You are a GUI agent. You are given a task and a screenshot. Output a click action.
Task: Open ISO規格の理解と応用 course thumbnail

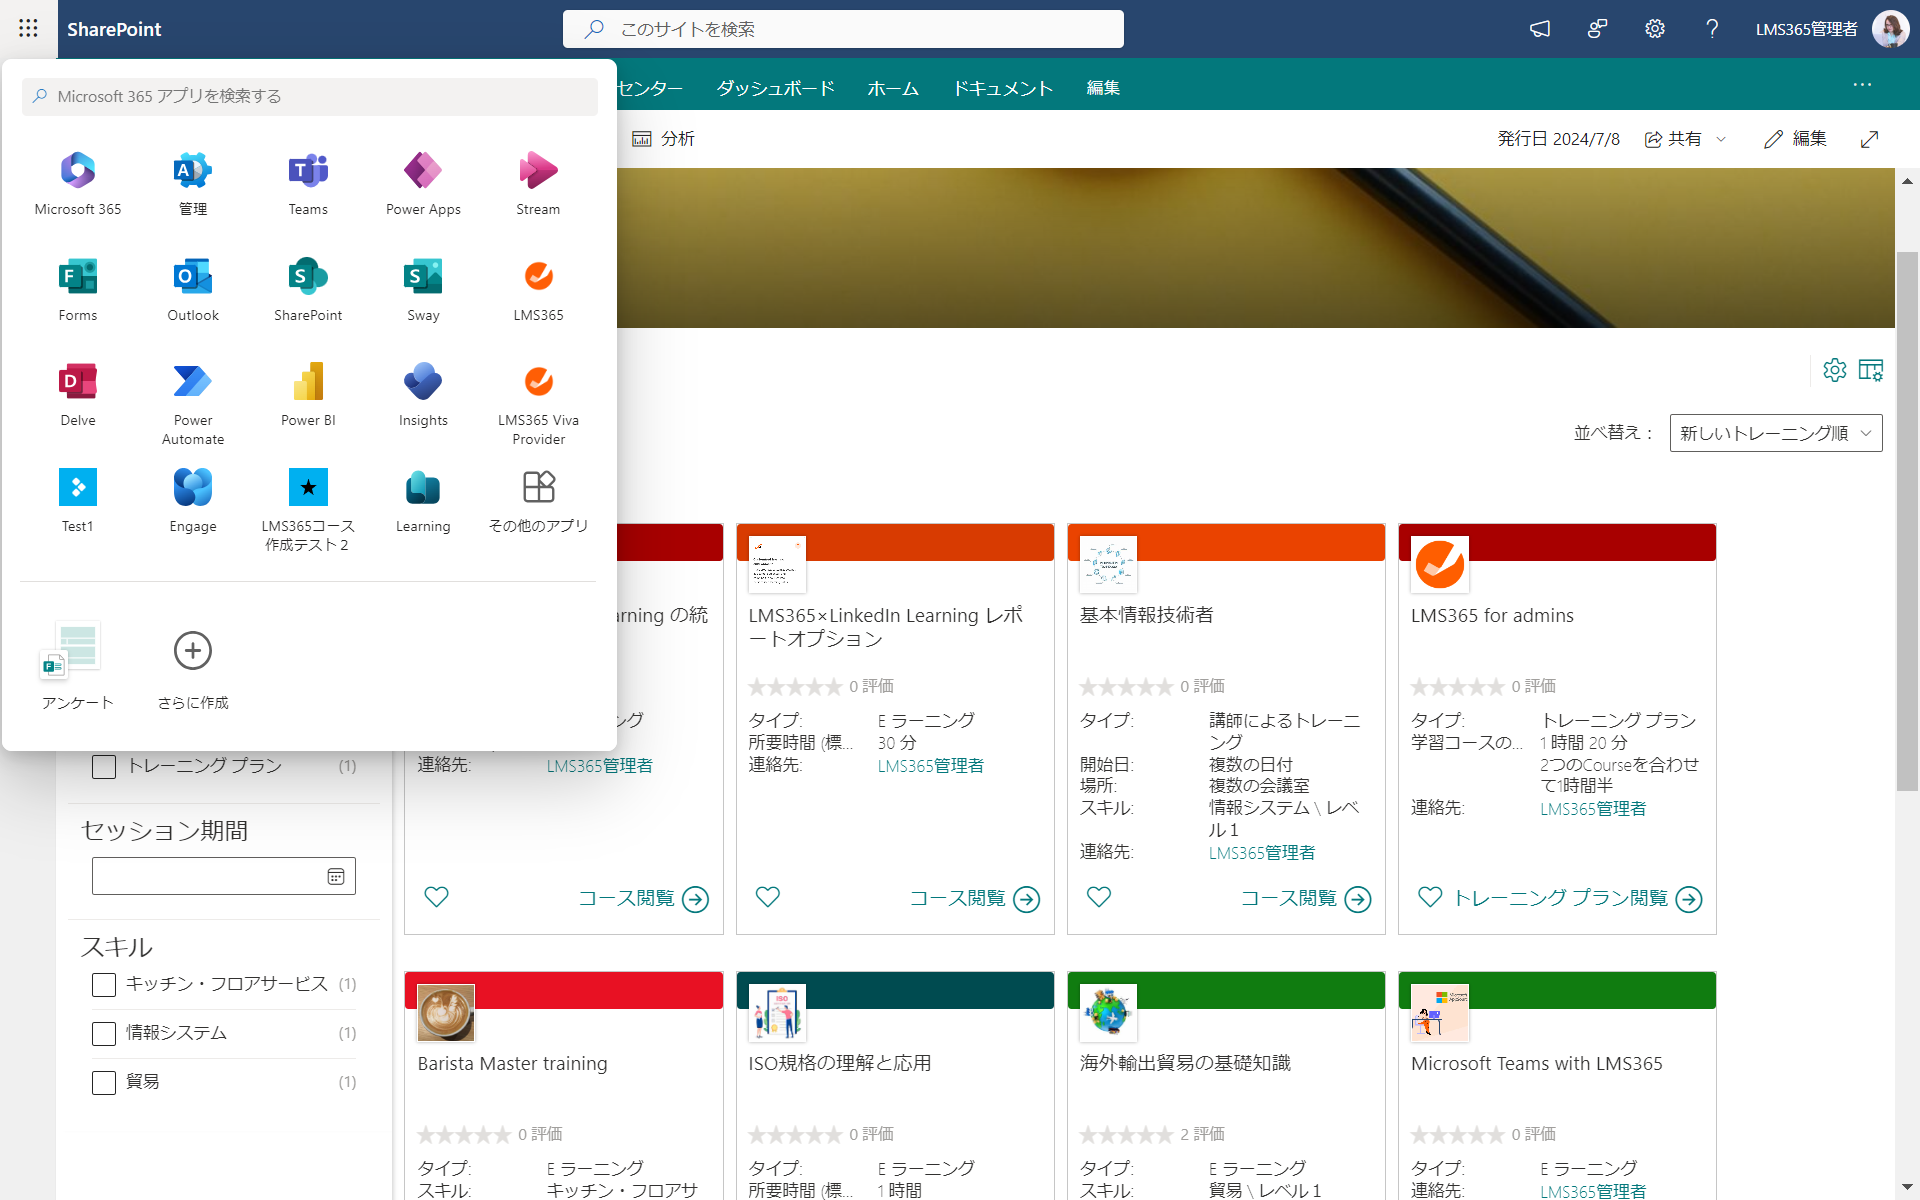tap(777, 1012)
